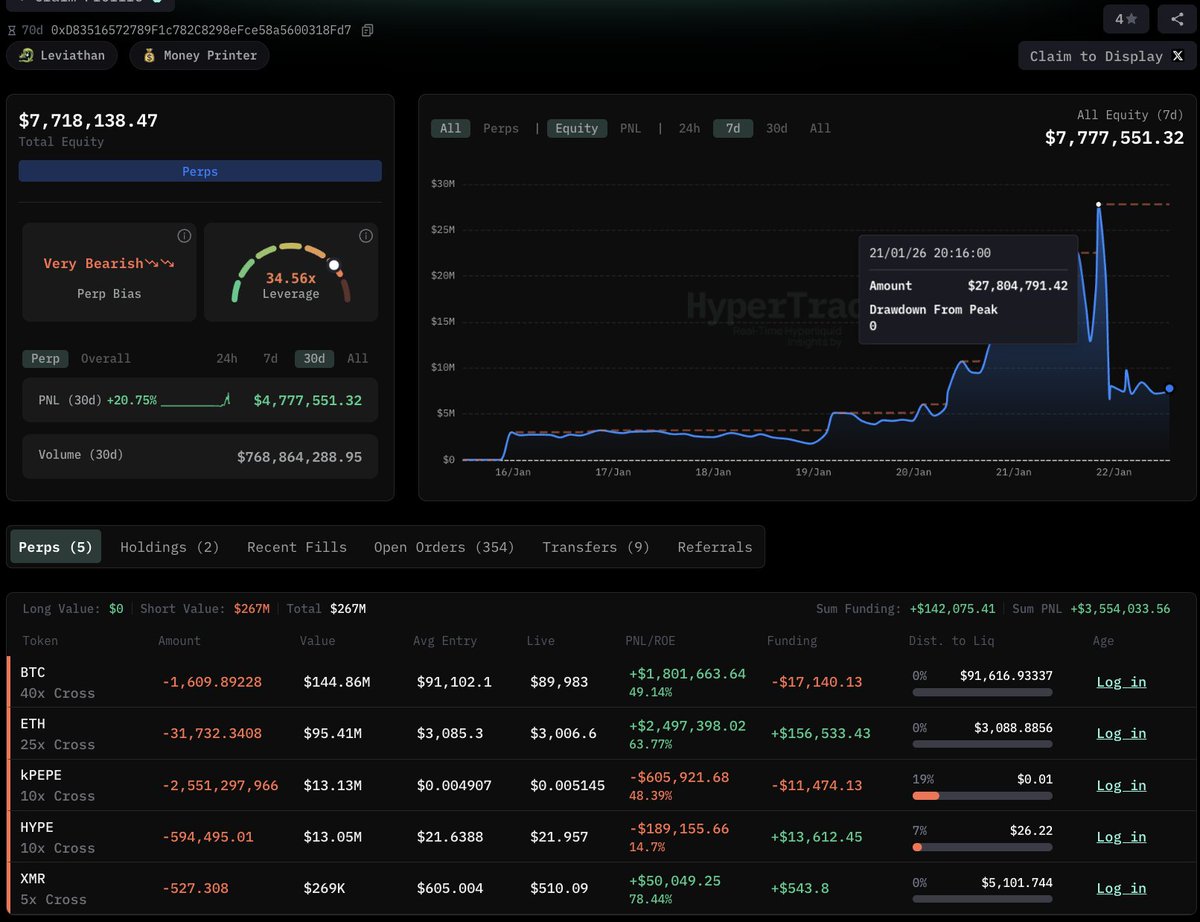Select 24h range on the equity chart

(x=689, y=128)
